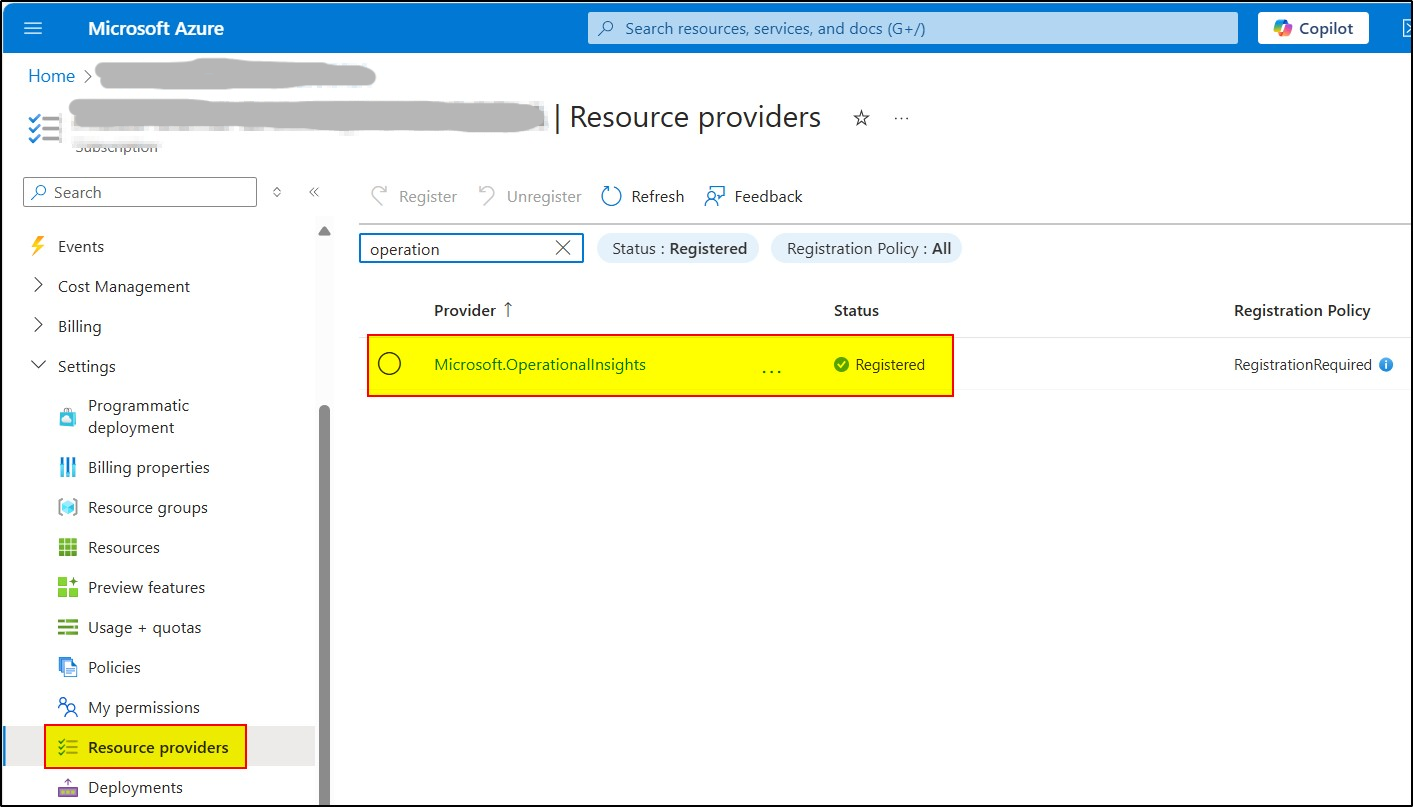
Task: Click the RegistrationRequired info icon
Action: 1386,365
